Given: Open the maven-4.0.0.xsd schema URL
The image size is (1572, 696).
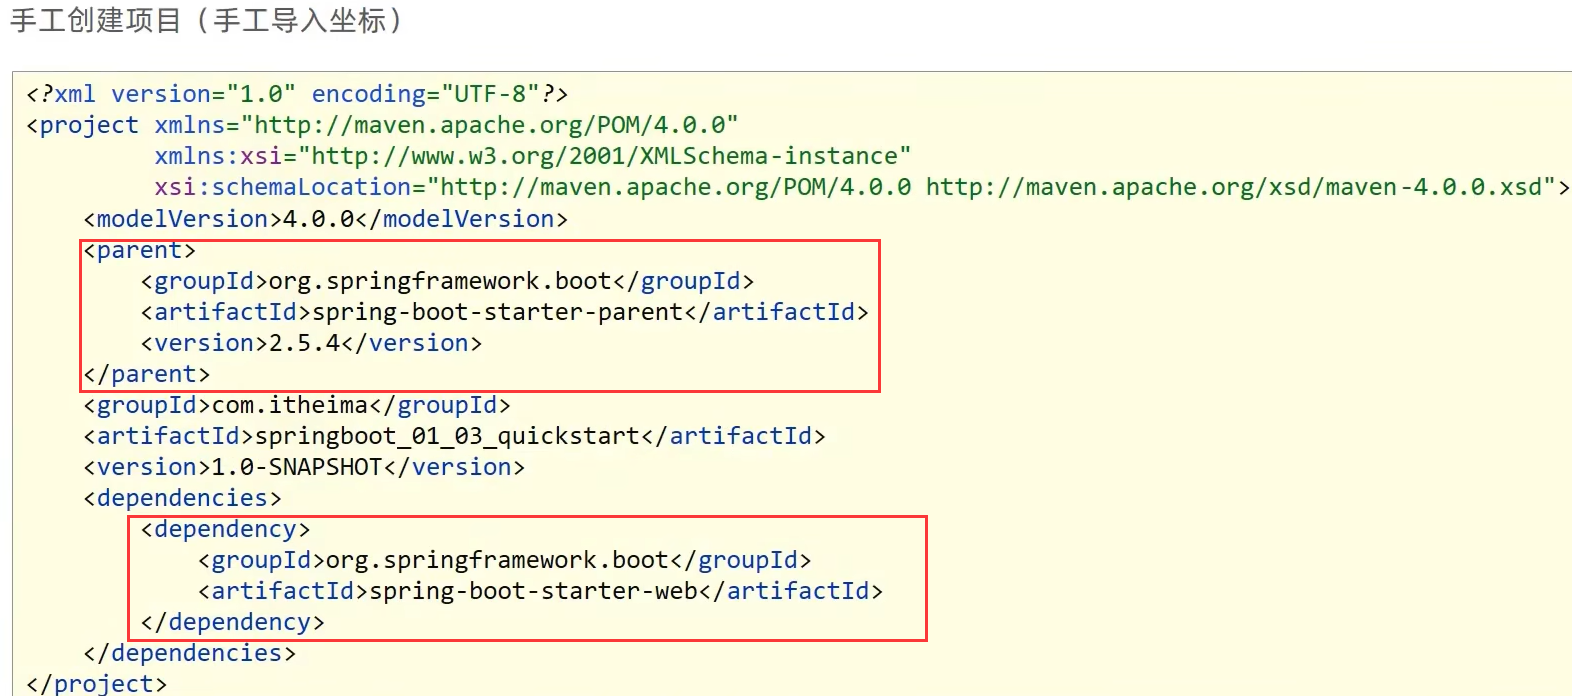Looking at the screenshot, I should 1240,187.
